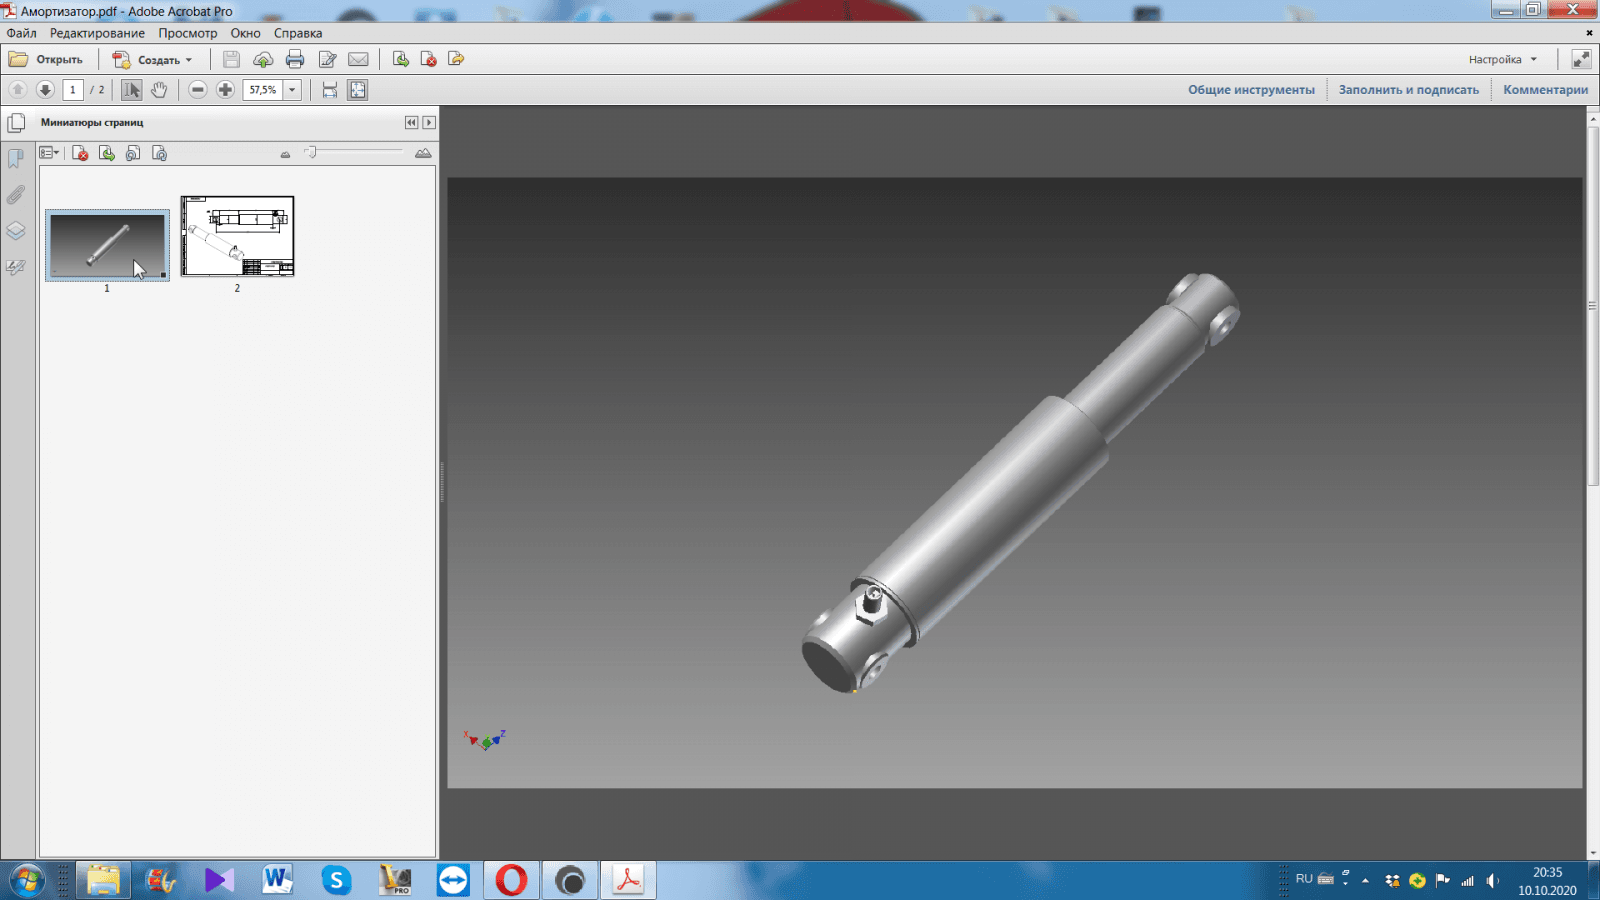Select page 2 drawing thumbnail
The image size is (1600, 900).
[237, 236]
